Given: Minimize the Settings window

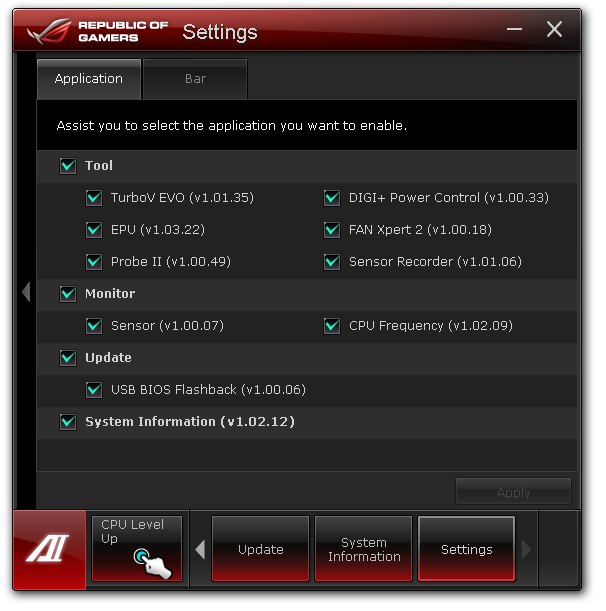Looking at the screenshot, I should pyautogui.click(x=514, y=29).
